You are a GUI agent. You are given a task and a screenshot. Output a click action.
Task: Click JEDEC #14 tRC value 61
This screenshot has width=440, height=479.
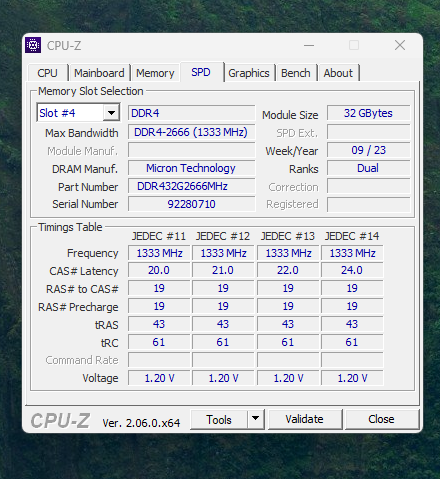(352, 342)
